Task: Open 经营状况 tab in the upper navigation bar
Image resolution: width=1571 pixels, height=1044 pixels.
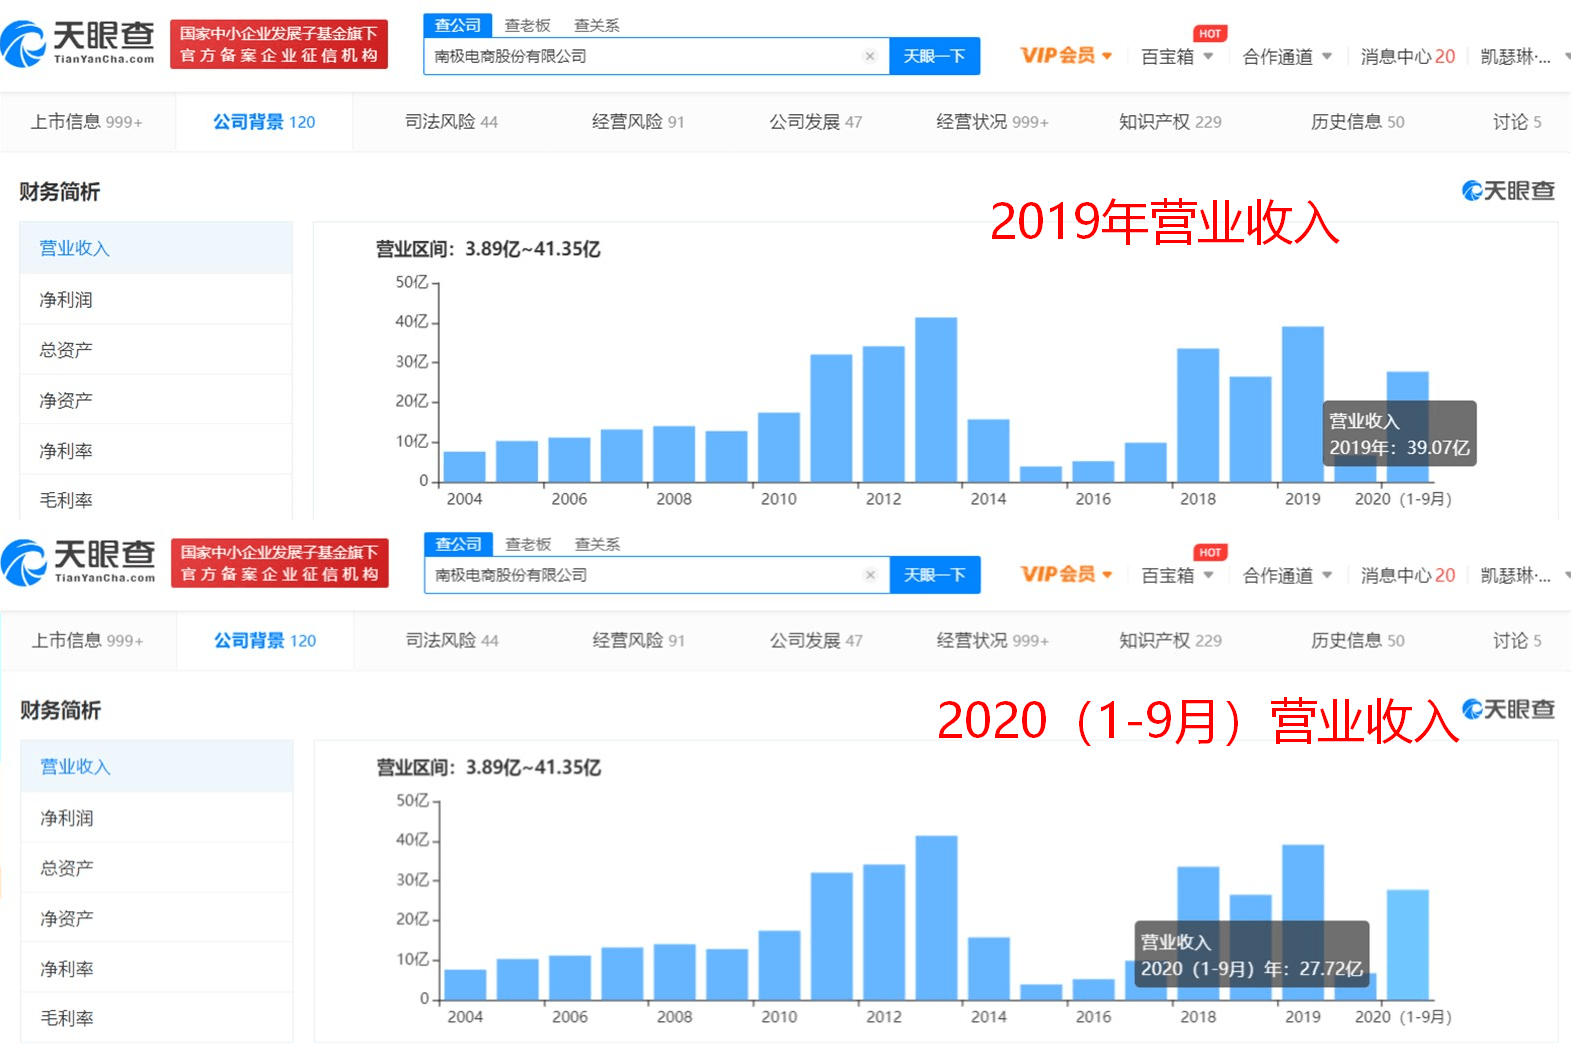Action: (992, 122)
